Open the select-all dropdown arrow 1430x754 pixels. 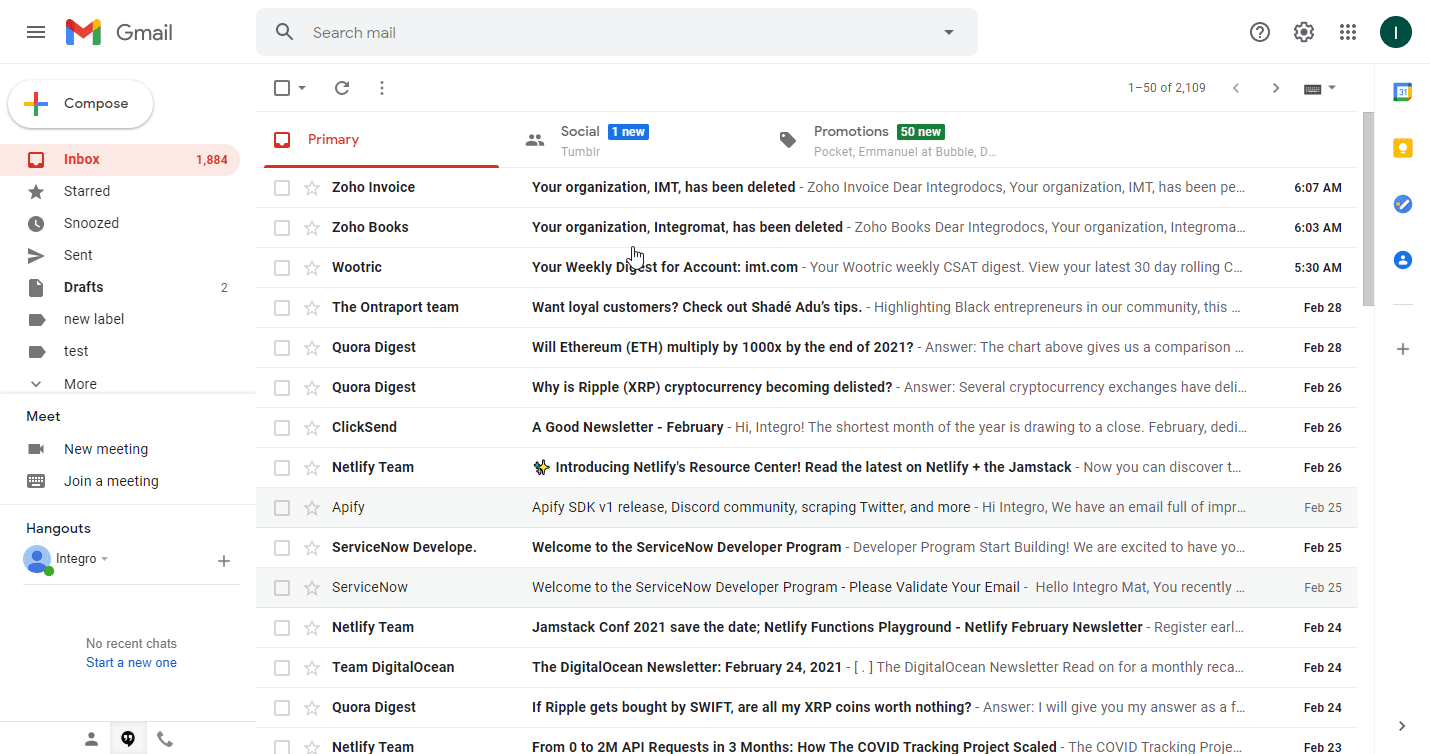[302, 88]
